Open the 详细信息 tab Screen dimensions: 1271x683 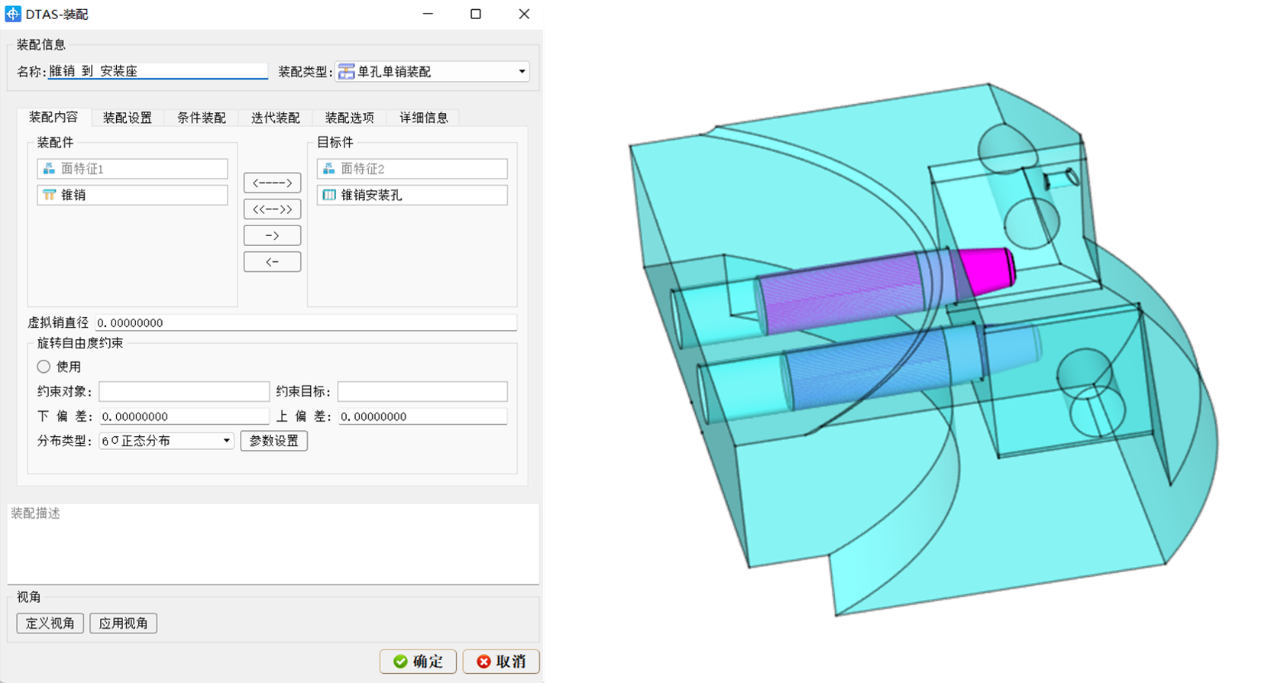coord(424,117)
